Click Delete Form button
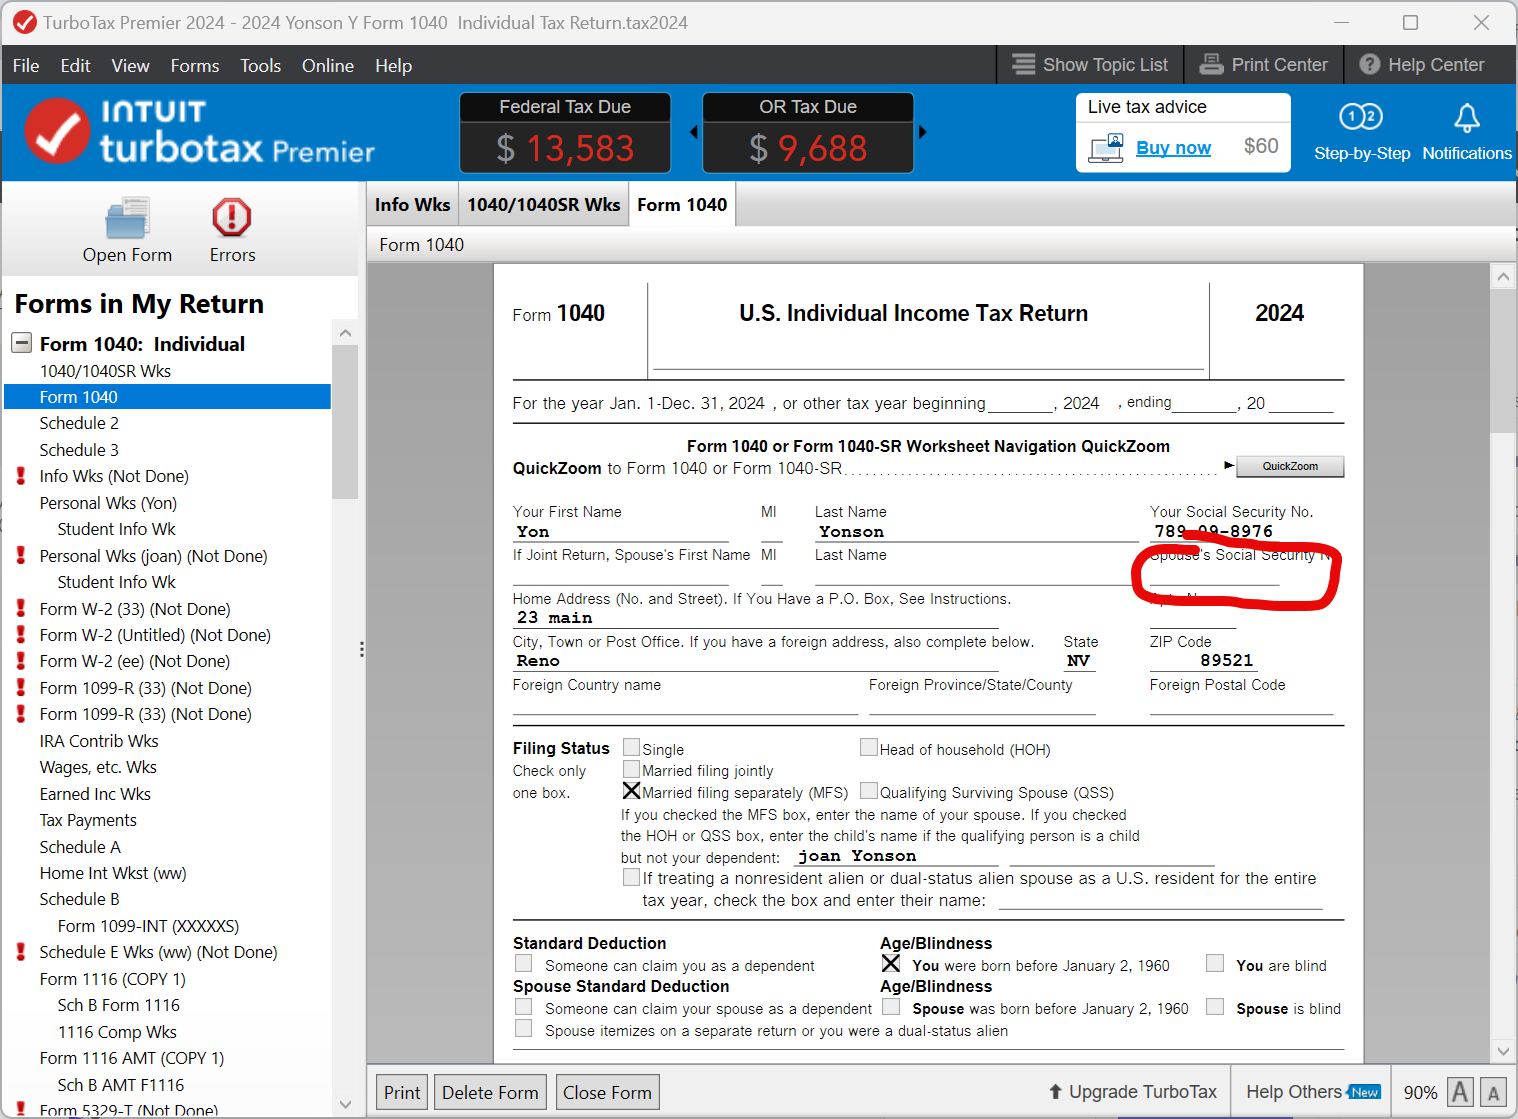 (490, 1092)
